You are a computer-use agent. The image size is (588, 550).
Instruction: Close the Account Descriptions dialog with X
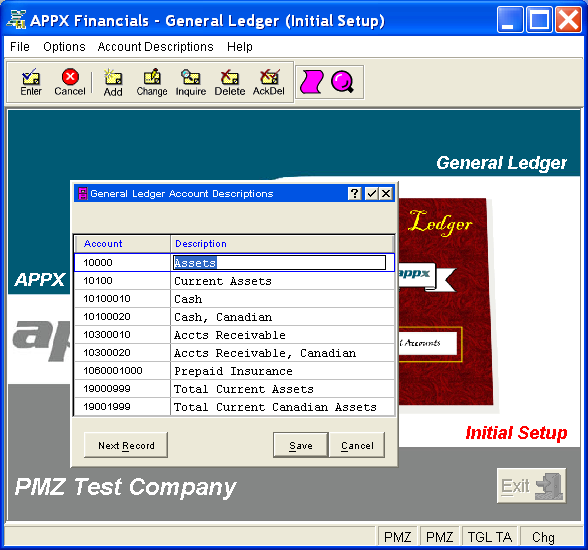386,193
